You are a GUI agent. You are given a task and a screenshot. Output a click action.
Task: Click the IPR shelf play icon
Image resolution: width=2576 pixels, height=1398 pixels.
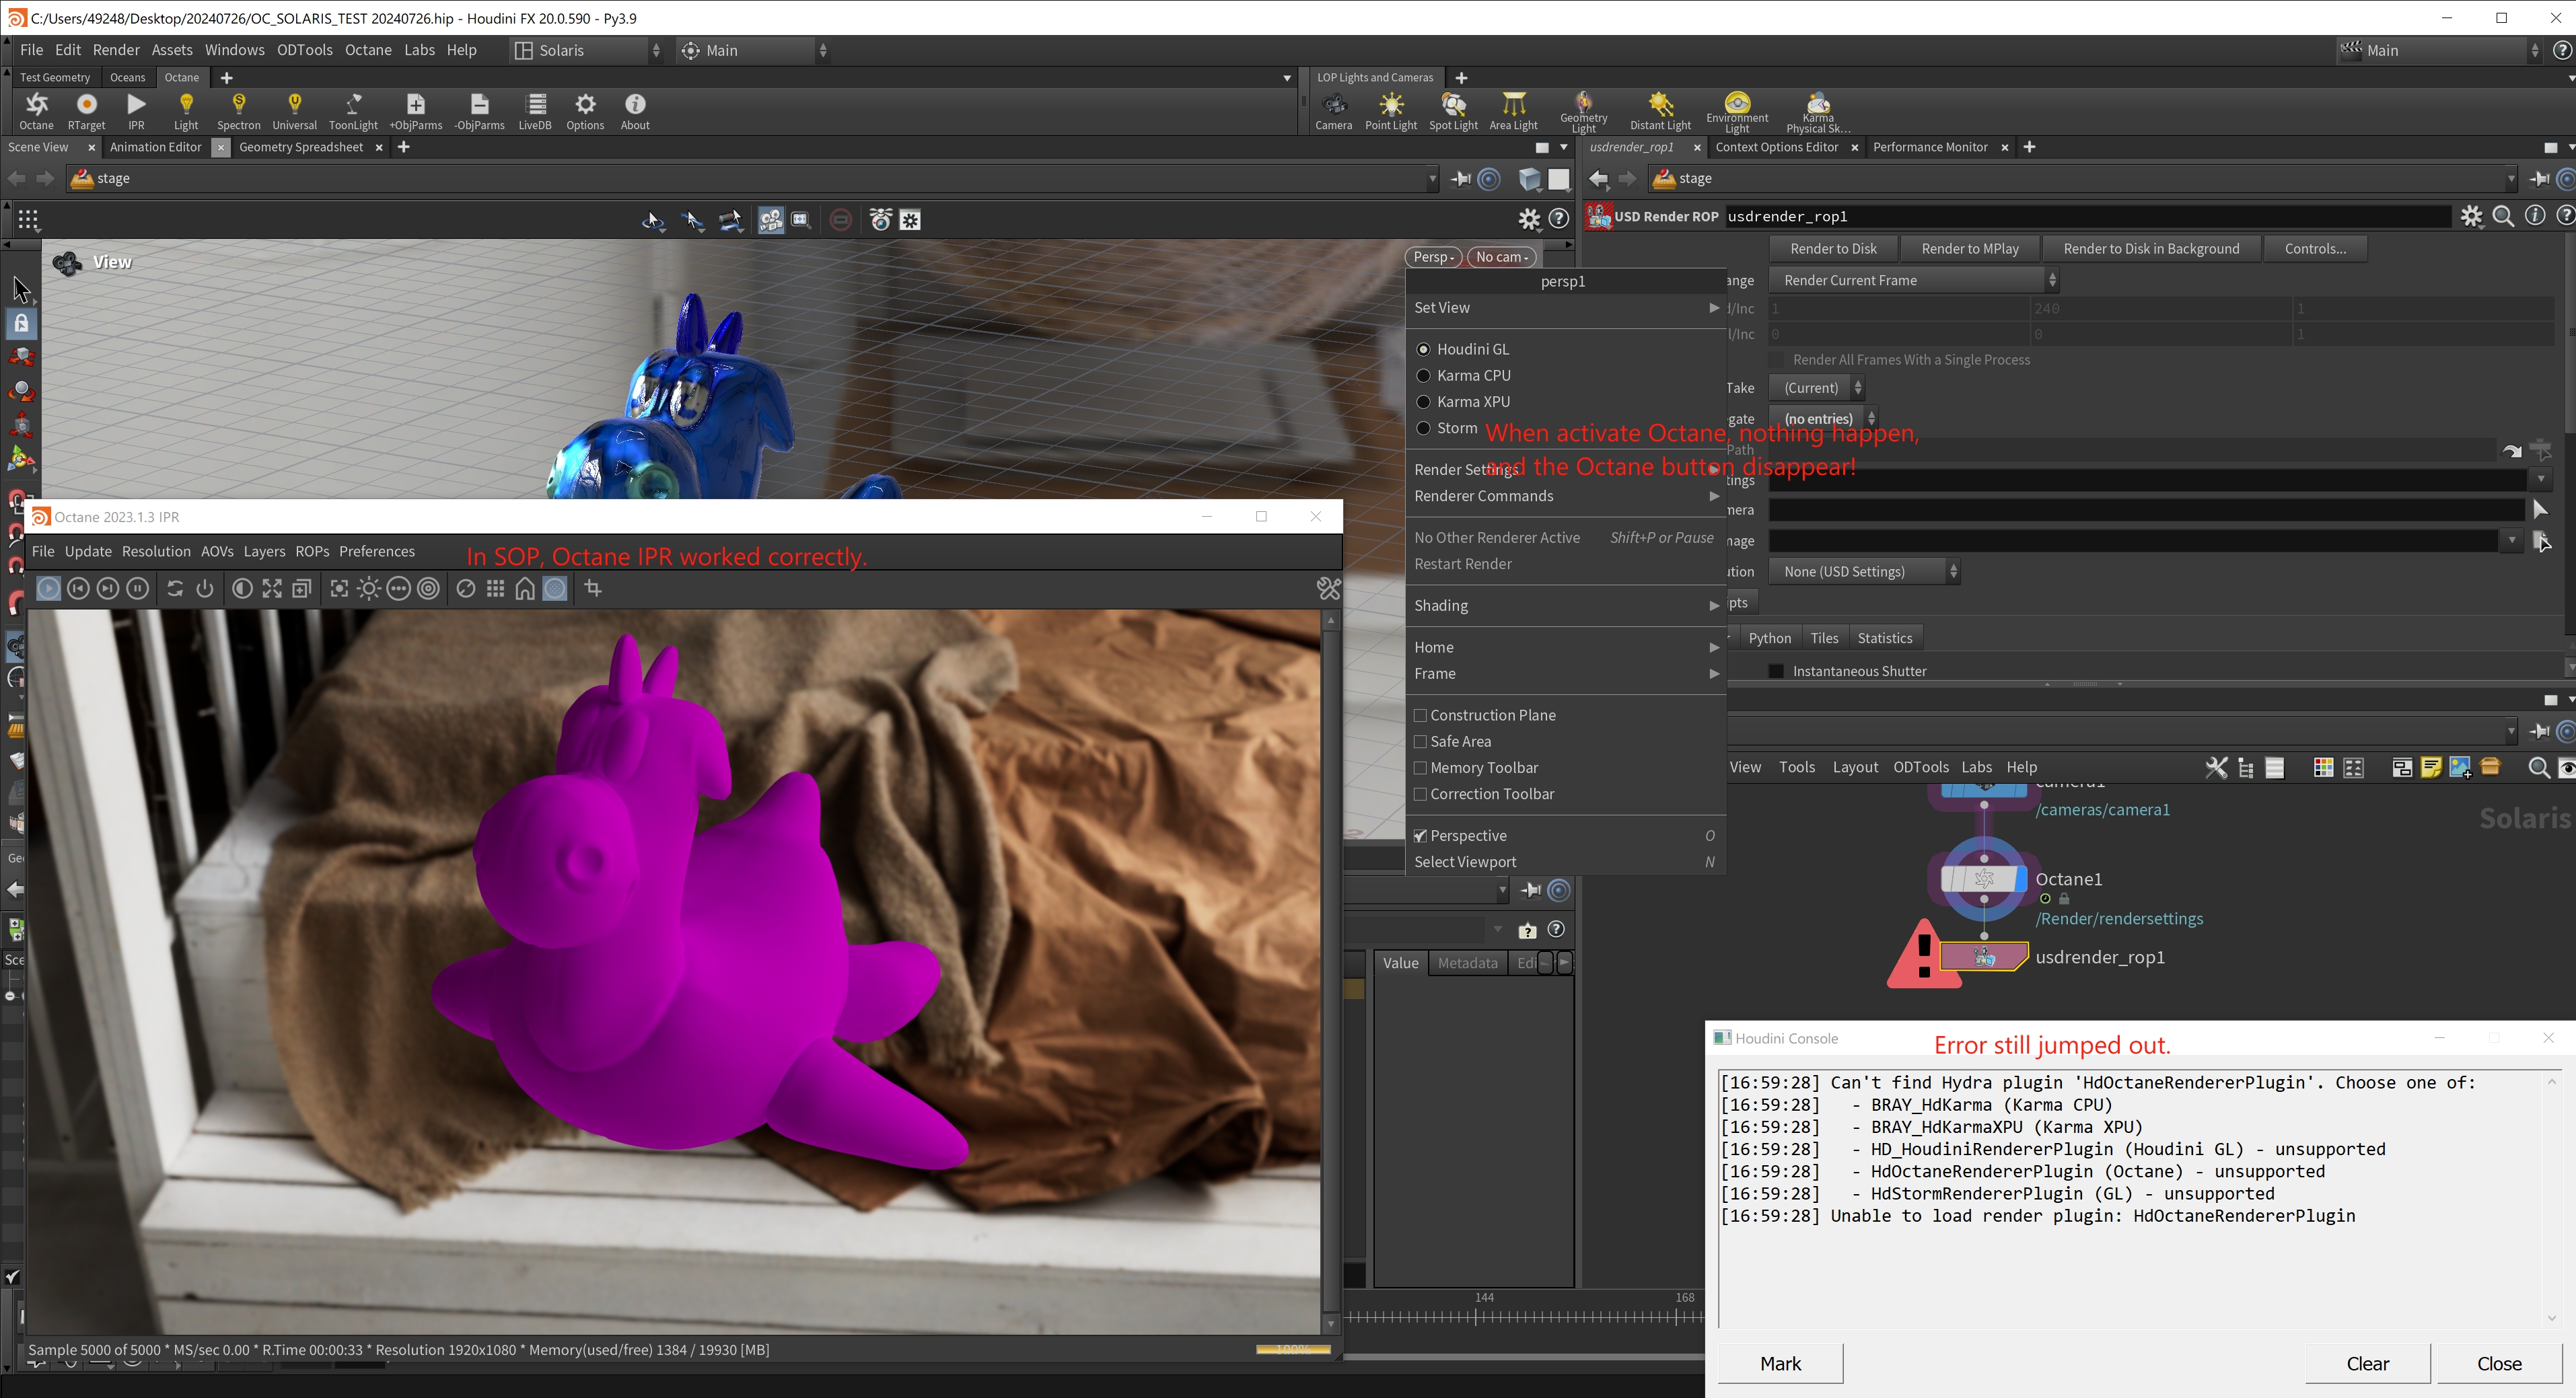pyautogui.click(x=136, y=105)
